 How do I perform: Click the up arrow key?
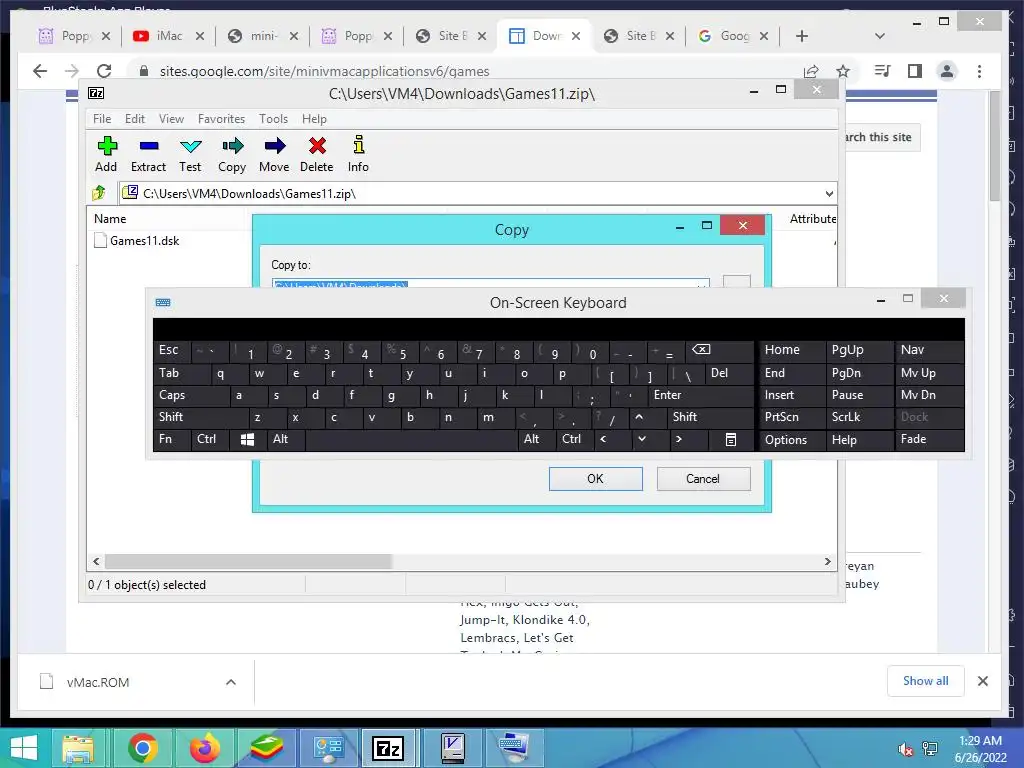(647, 417)
